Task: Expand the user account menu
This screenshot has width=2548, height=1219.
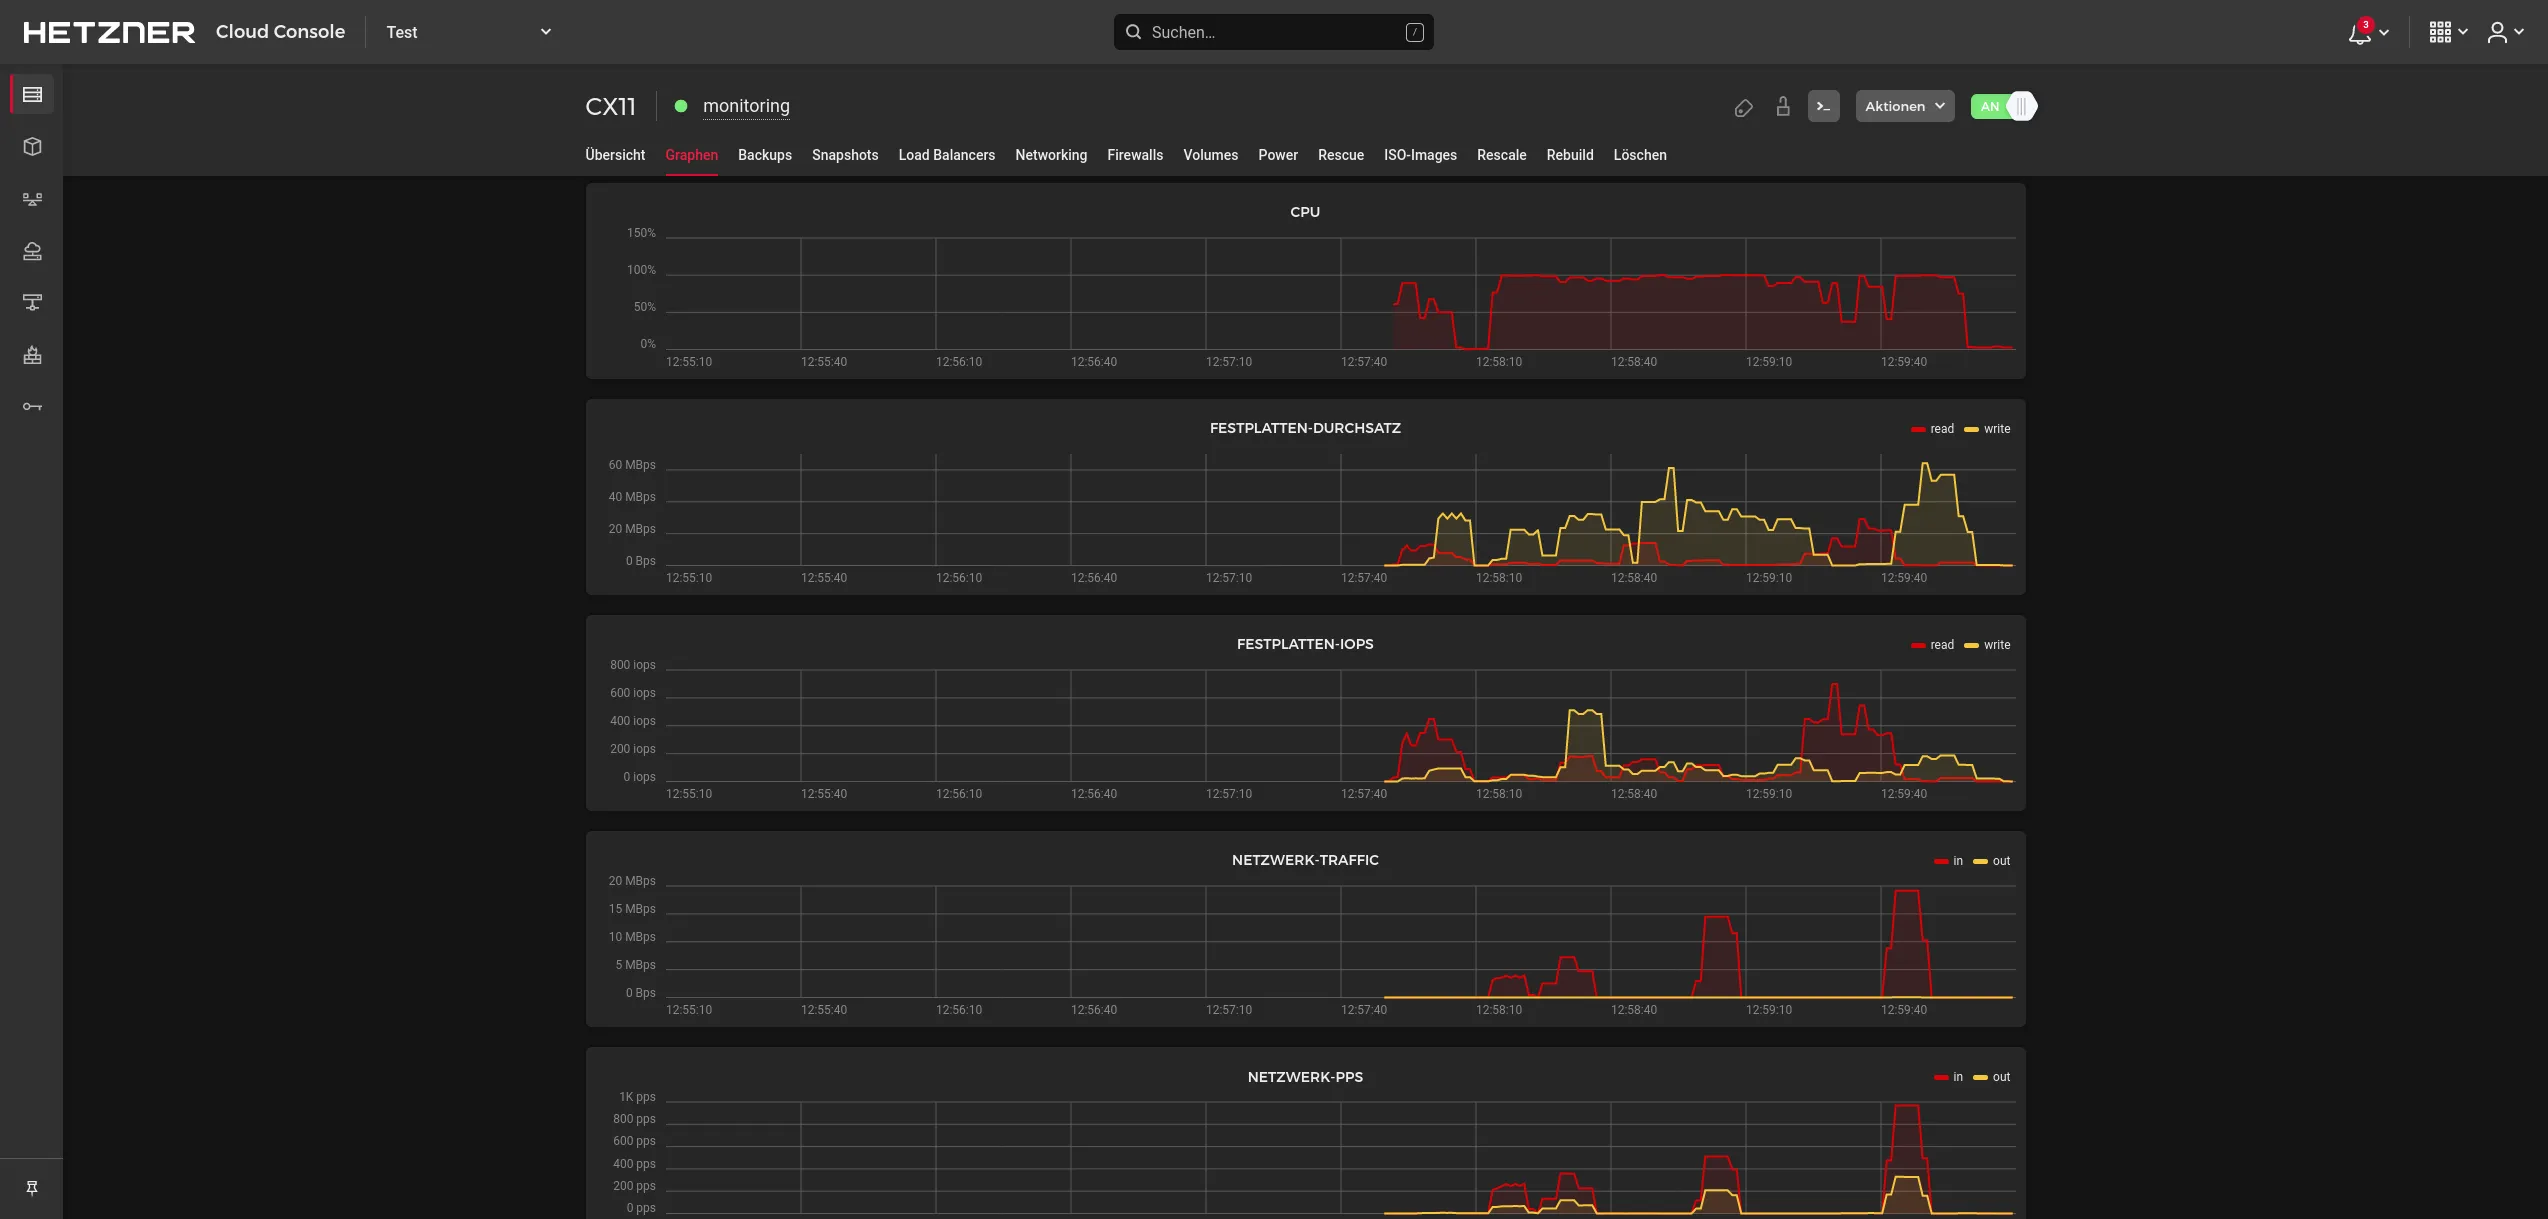Action: pos(2503,31)
